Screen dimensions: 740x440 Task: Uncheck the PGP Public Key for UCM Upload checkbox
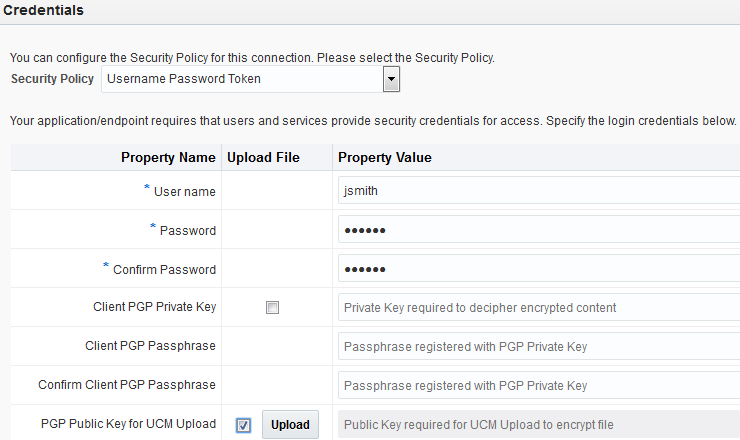point(244,425)
